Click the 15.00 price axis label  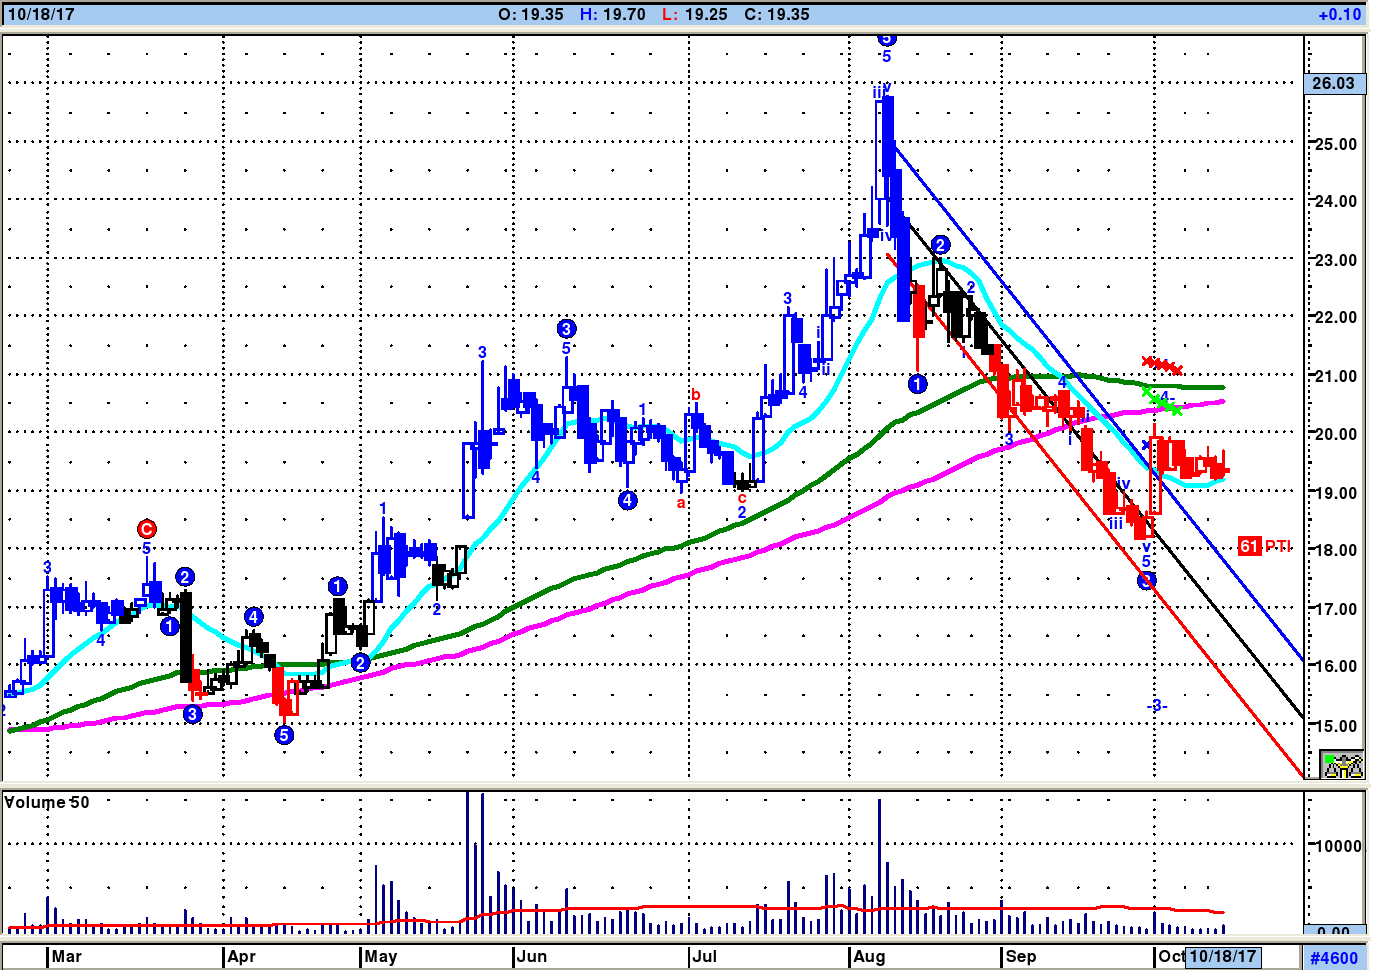tap(1336, 726)
